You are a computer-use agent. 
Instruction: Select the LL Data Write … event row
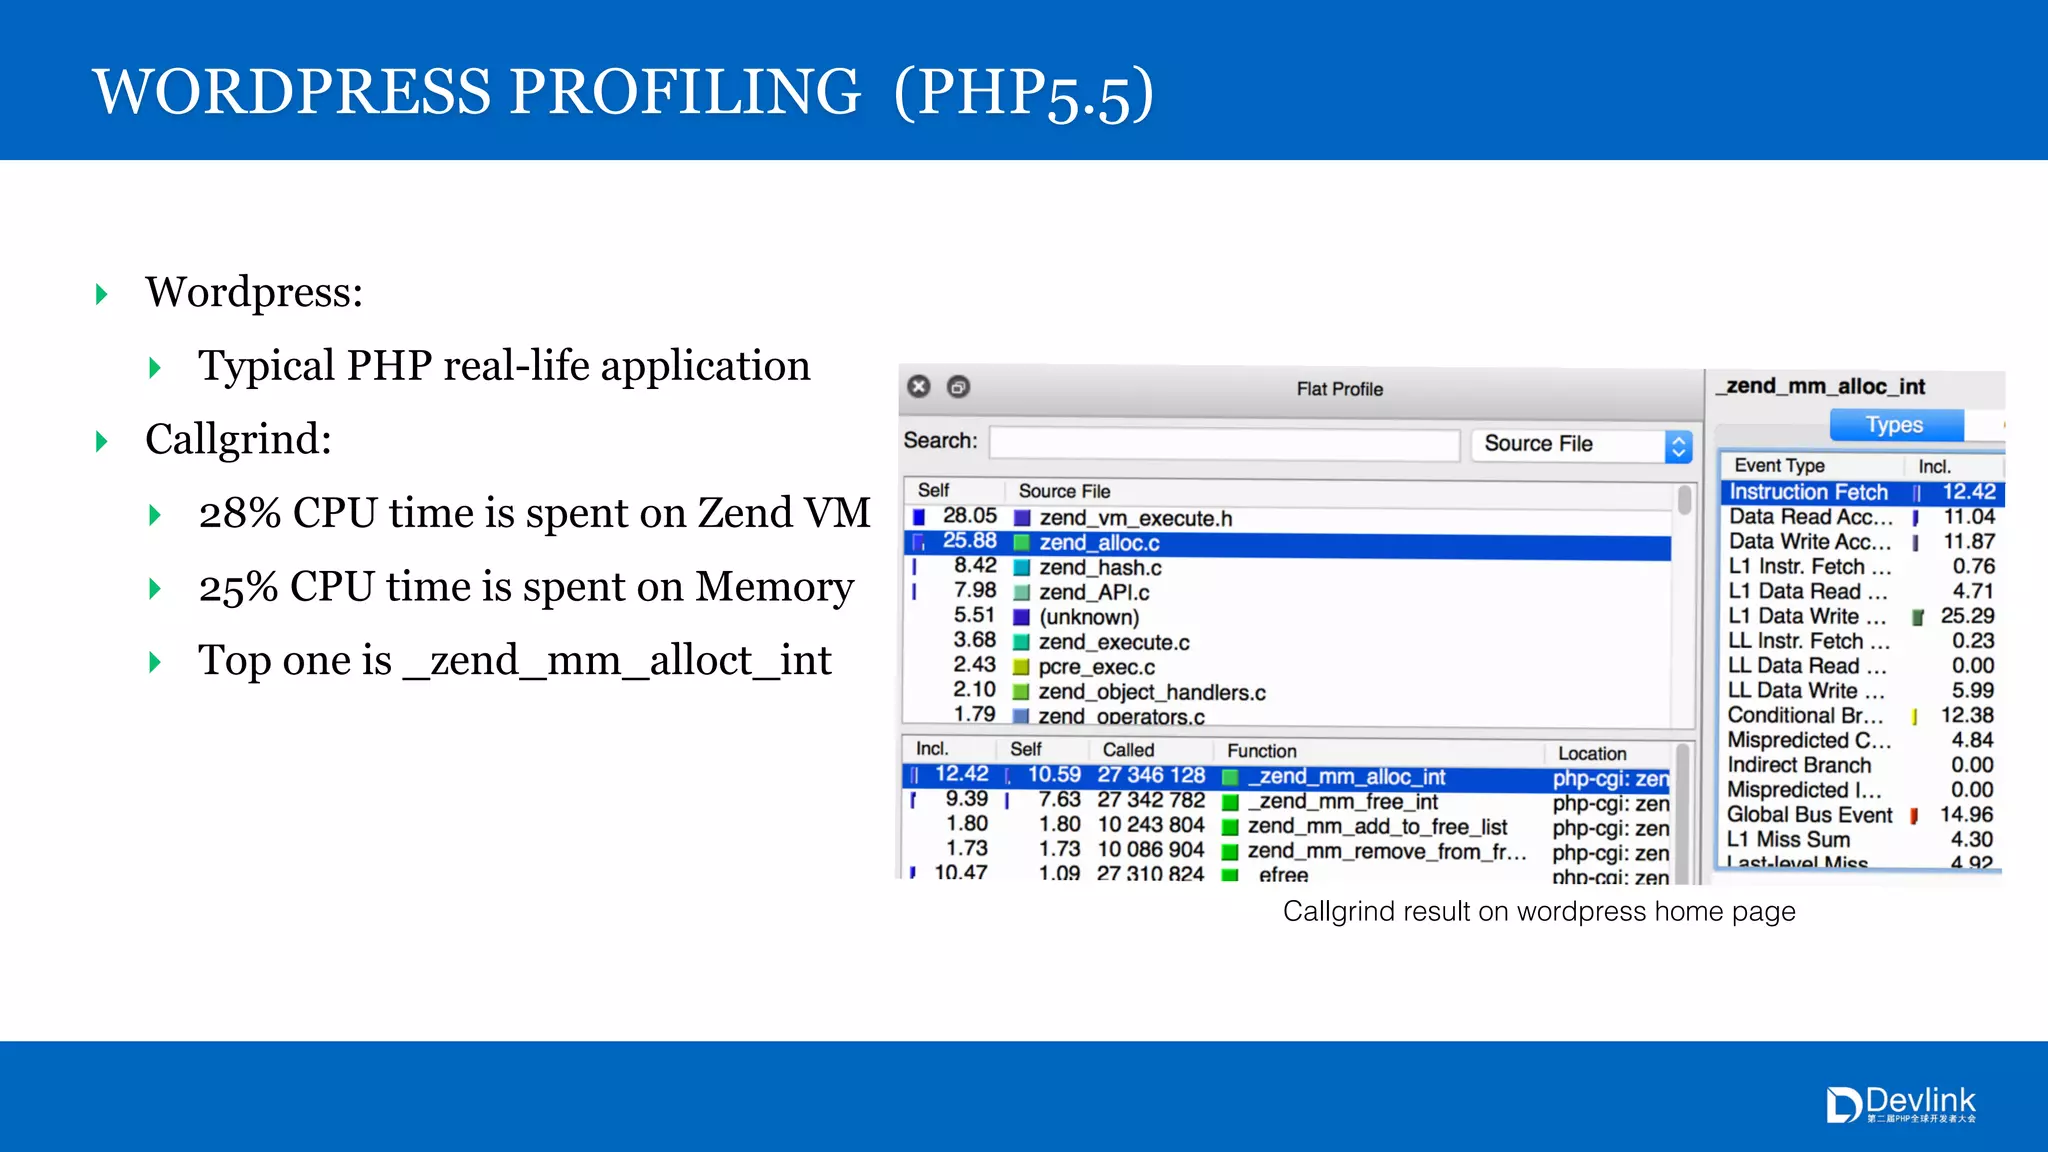[1863, 691]
